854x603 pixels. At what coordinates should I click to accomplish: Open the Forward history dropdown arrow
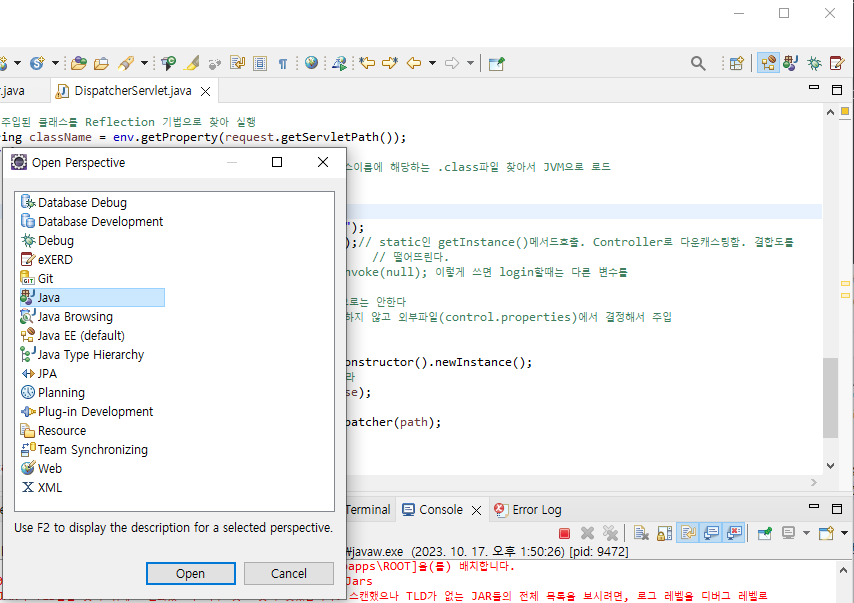pyautogui.click(x=471, y=63)
